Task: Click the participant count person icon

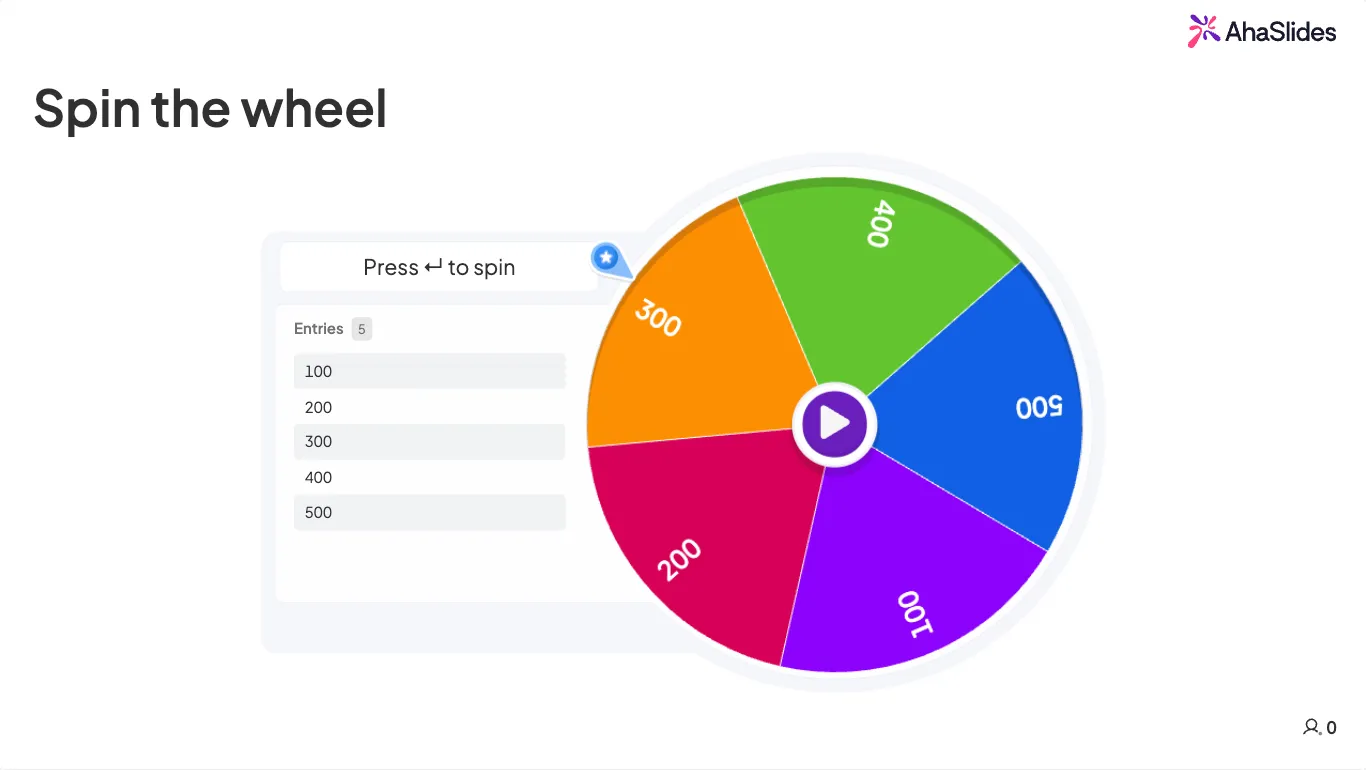Action: coord(1311,727)
